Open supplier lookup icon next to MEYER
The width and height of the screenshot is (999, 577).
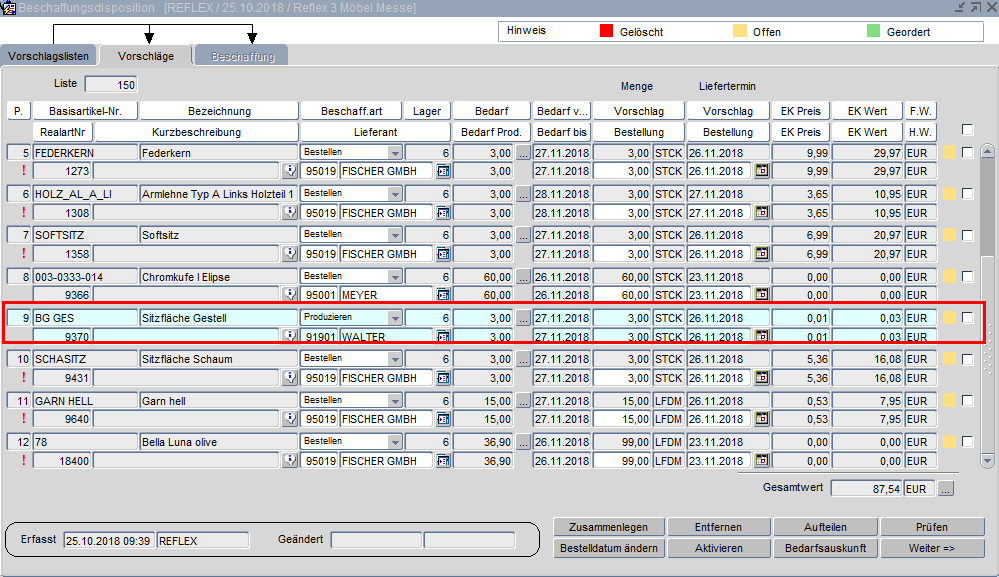point(443,295)
